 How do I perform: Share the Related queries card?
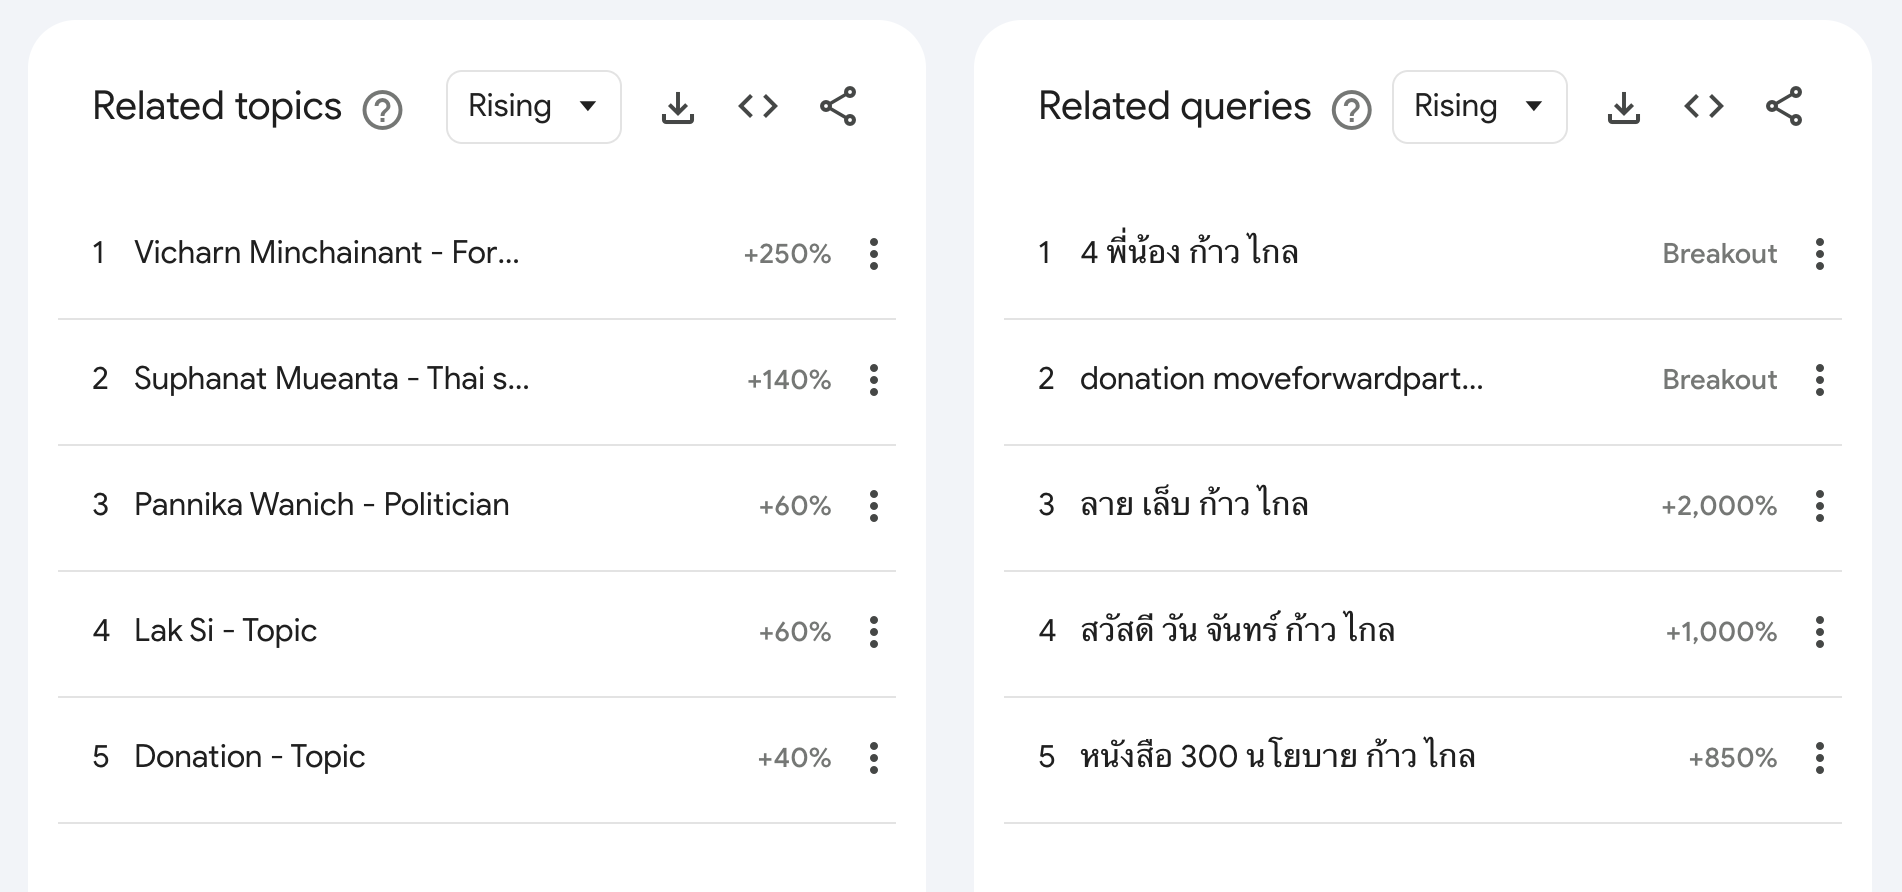[x=1784, y=107]
